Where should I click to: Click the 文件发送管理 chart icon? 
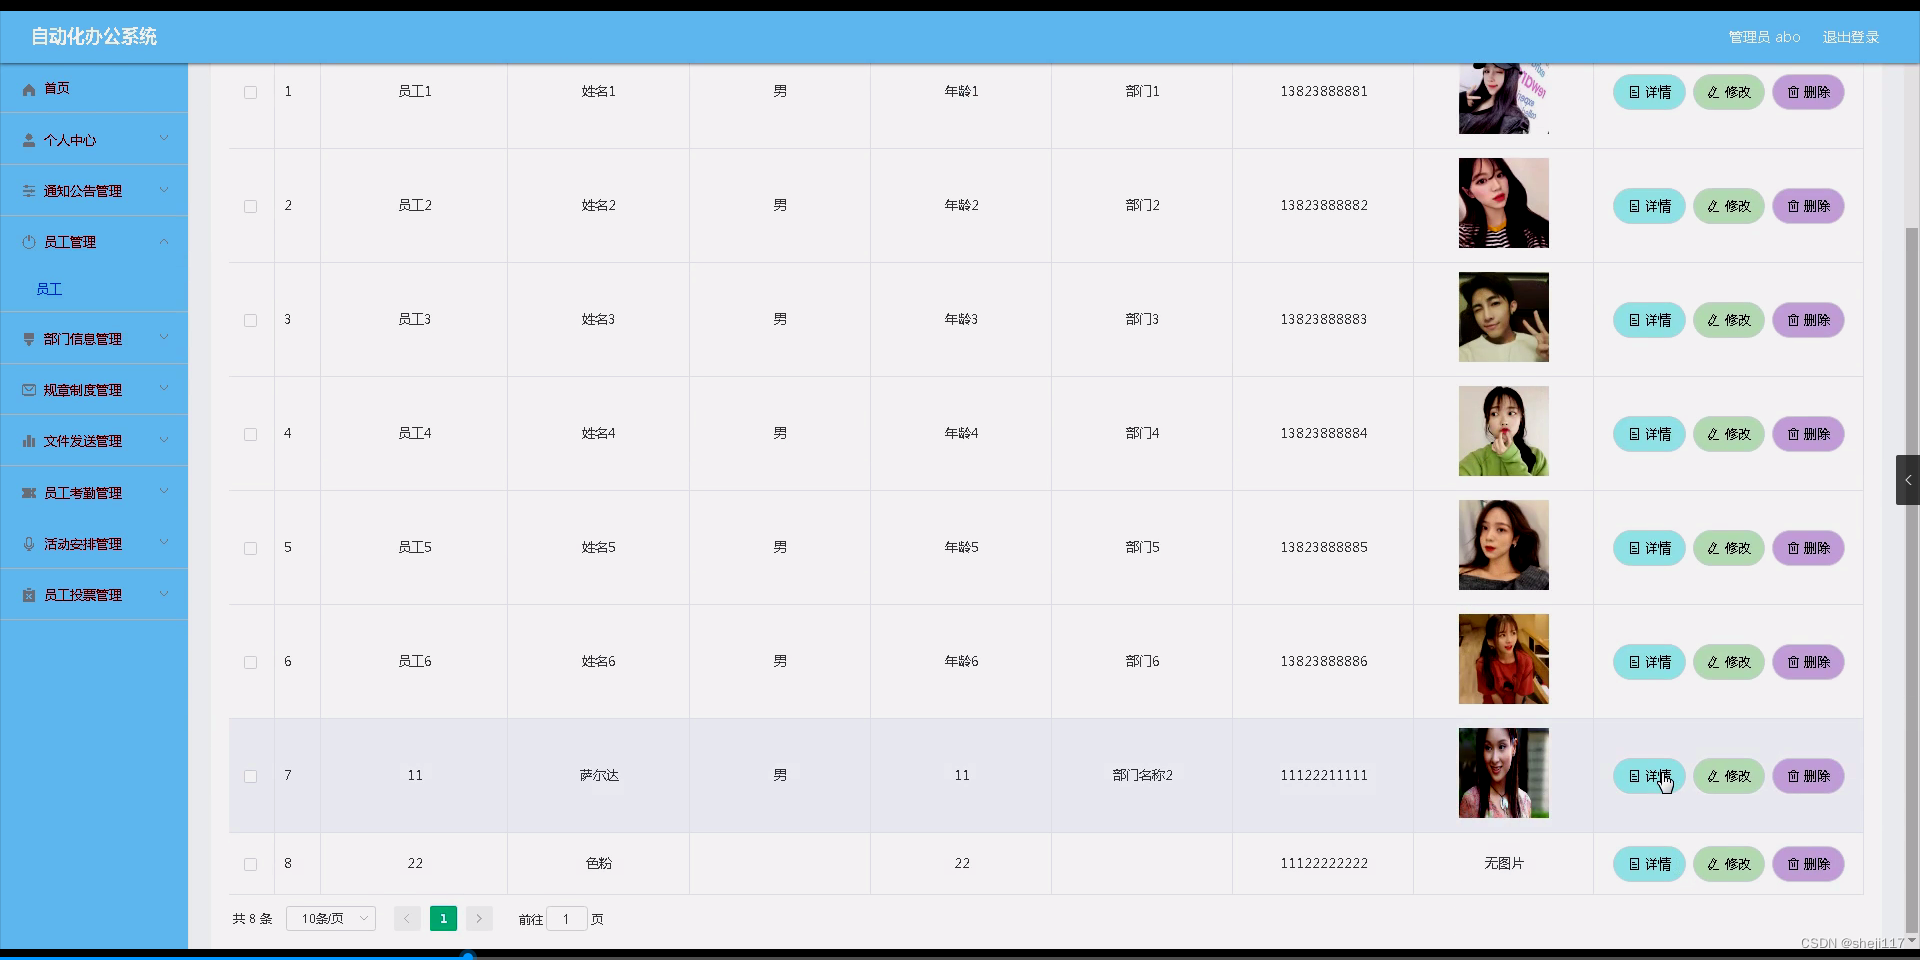28,440
